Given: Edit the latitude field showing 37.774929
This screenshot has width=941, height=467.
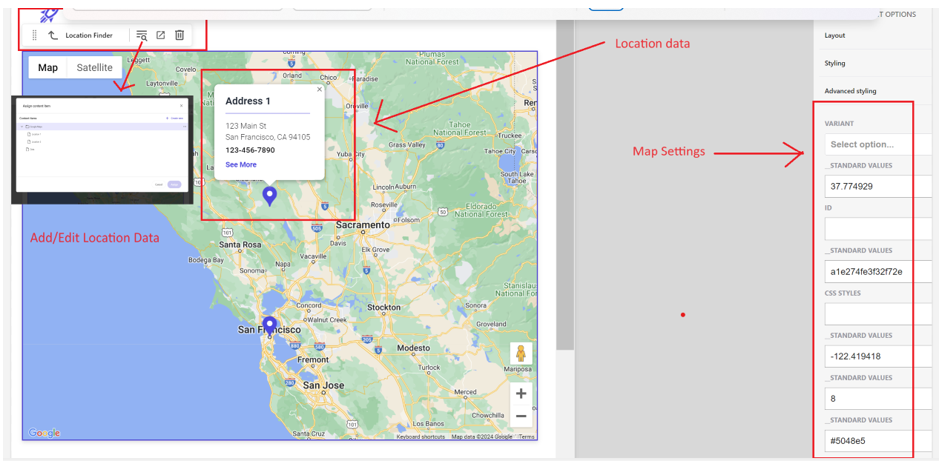Looking at the screenshot, I should click(x=879, y=187).
